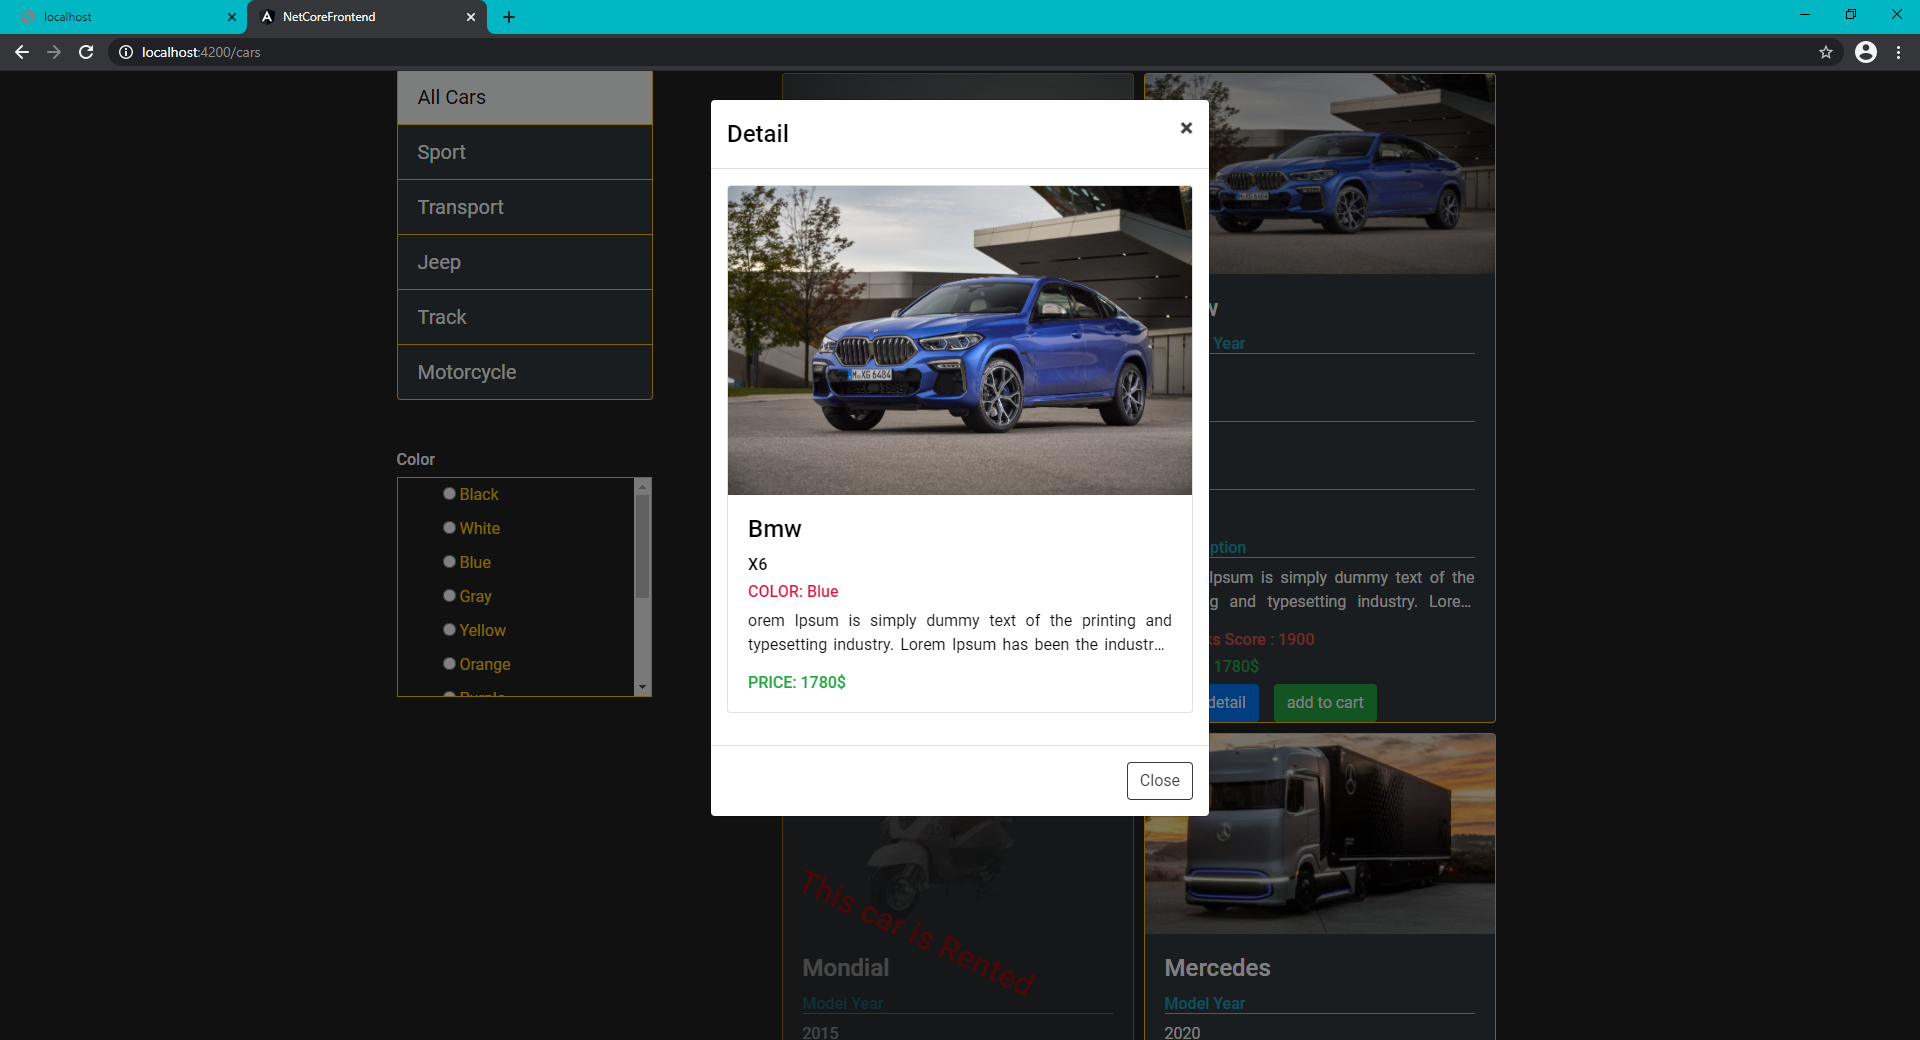The image size is (1920, 1040).
Task: Click the address bar URL localhost:4200/cars
Action: [x=201, y=52]
